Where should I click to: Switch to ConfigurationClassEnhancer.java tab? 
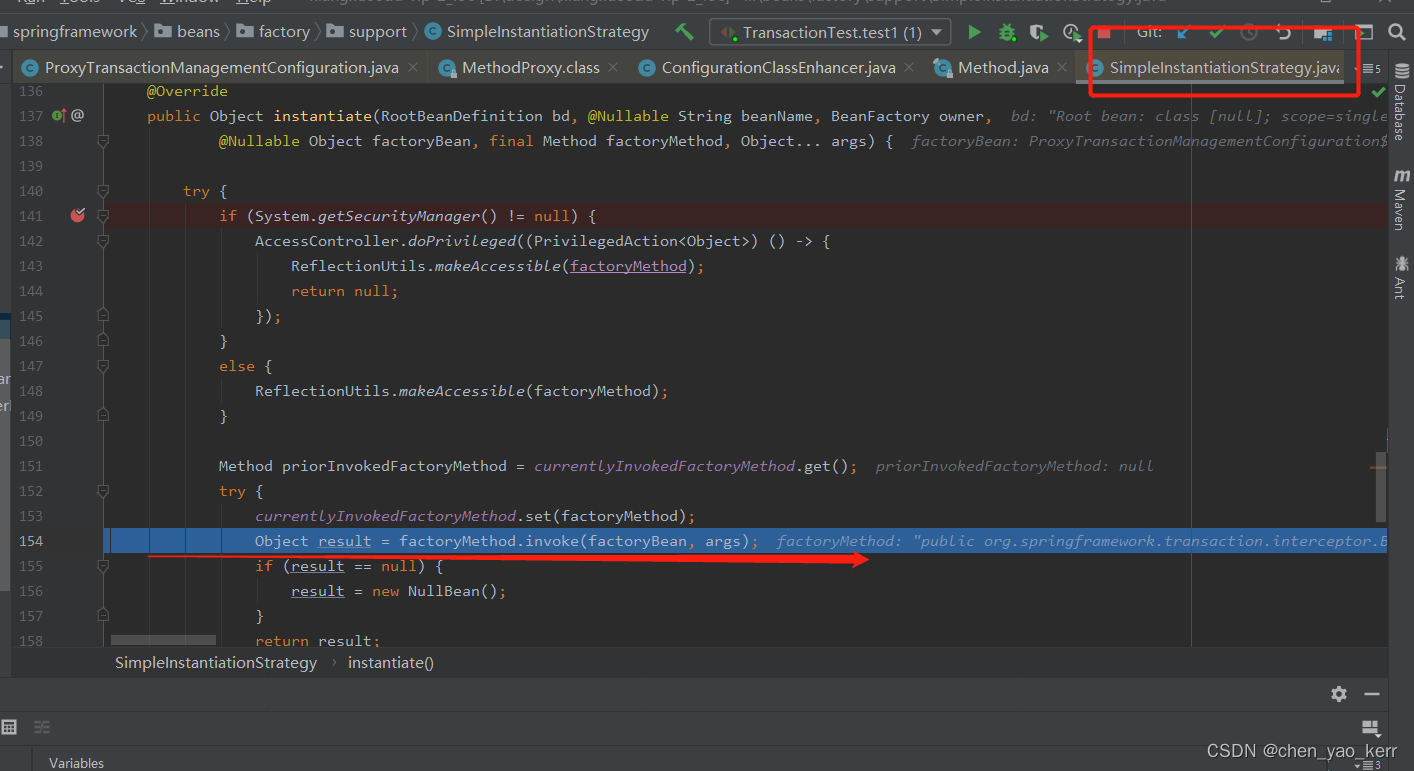pyautogui.click(x=778, y=68)
